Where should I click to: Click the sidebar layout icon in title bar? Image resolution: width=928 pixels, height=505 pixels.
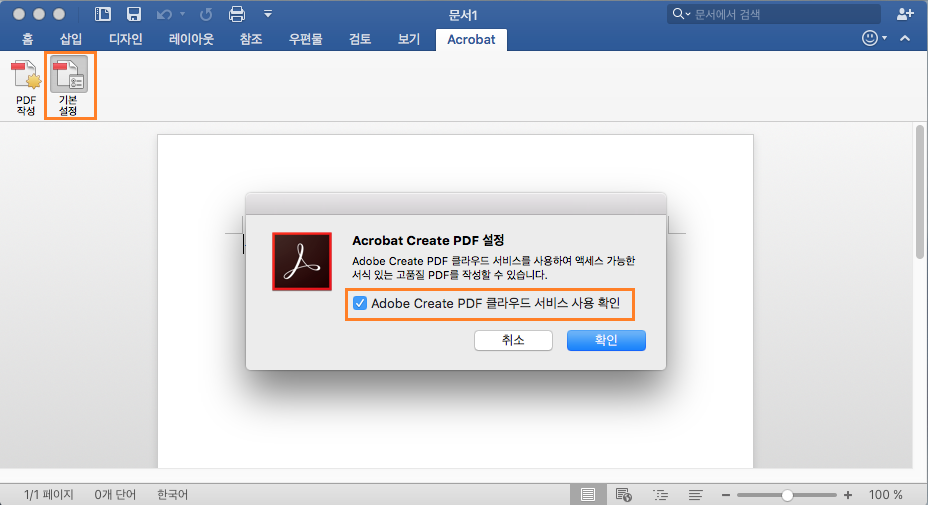[x=103, y=14]
